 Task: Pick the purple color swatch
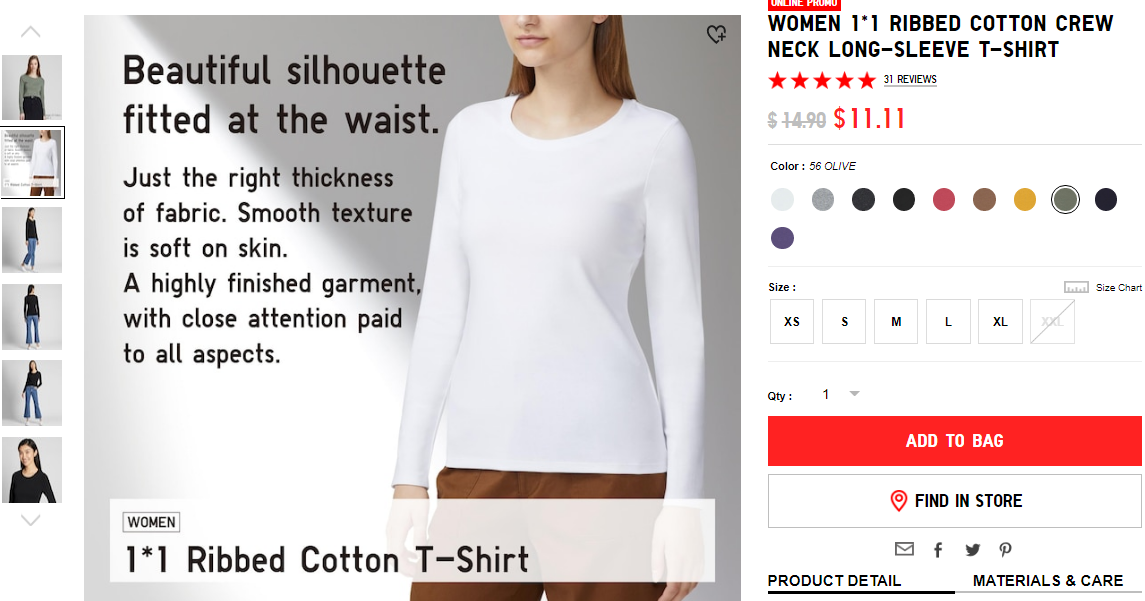coord(782,238)
